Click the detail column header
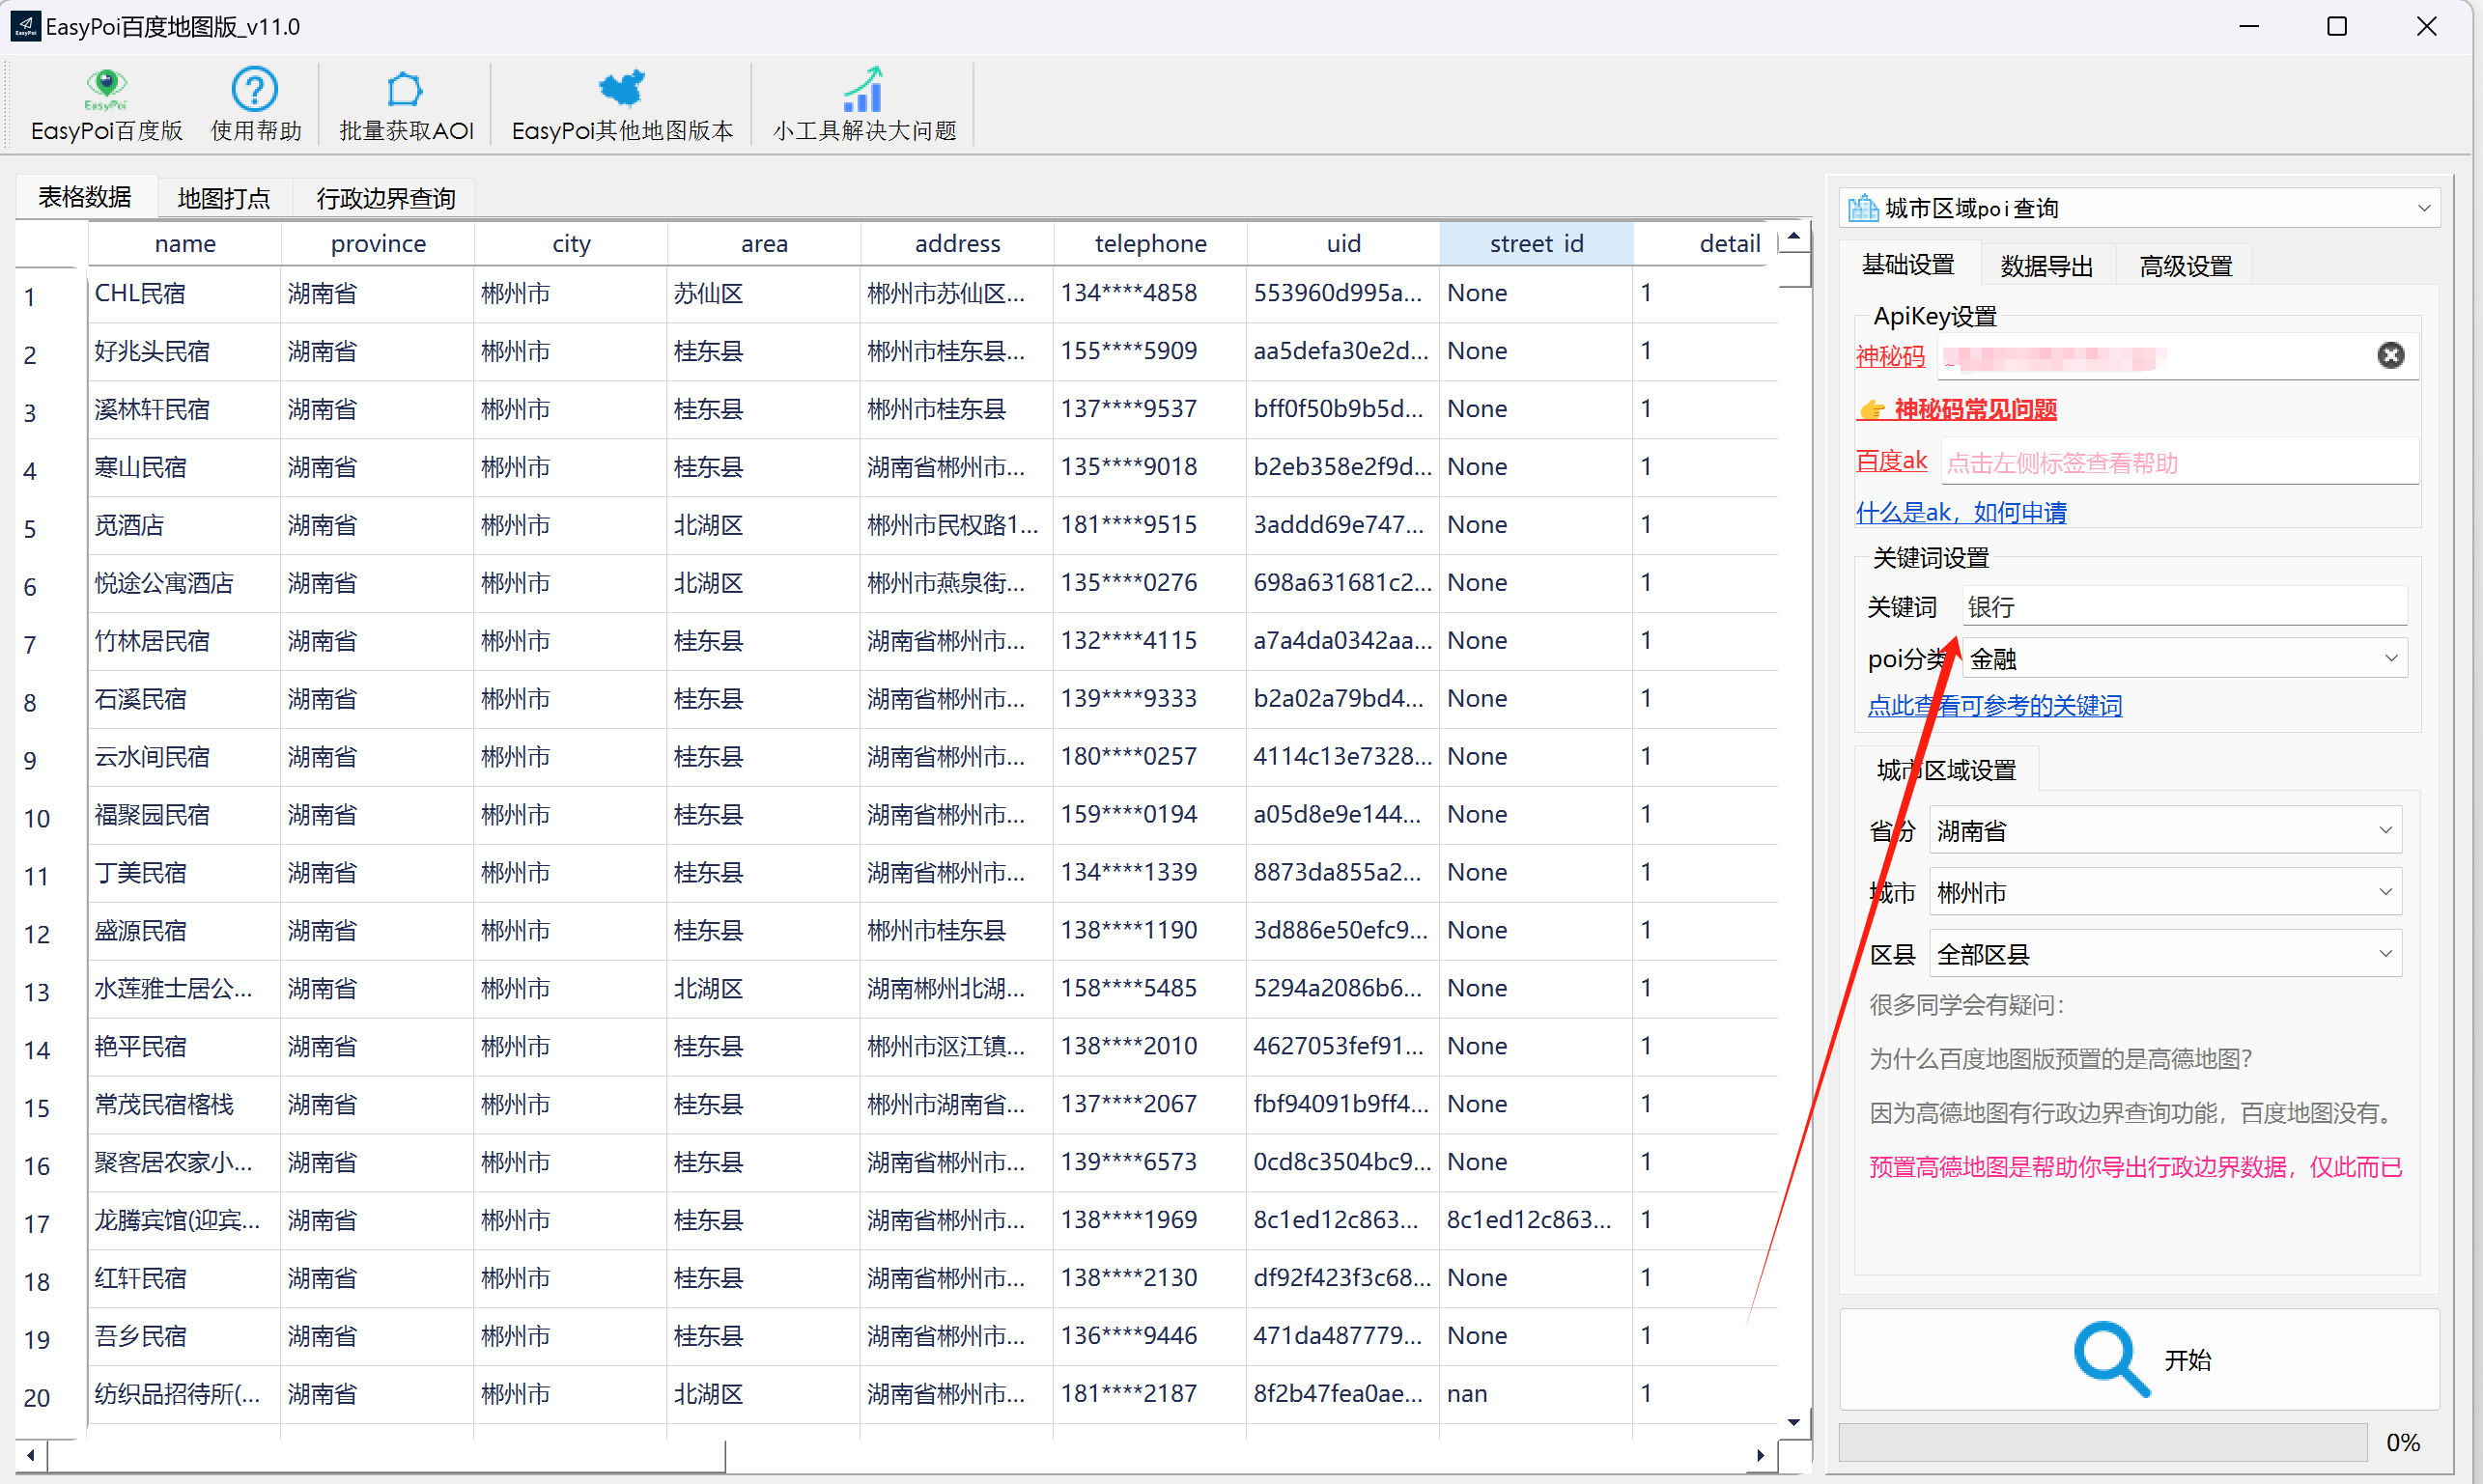 click(1706, 244)
